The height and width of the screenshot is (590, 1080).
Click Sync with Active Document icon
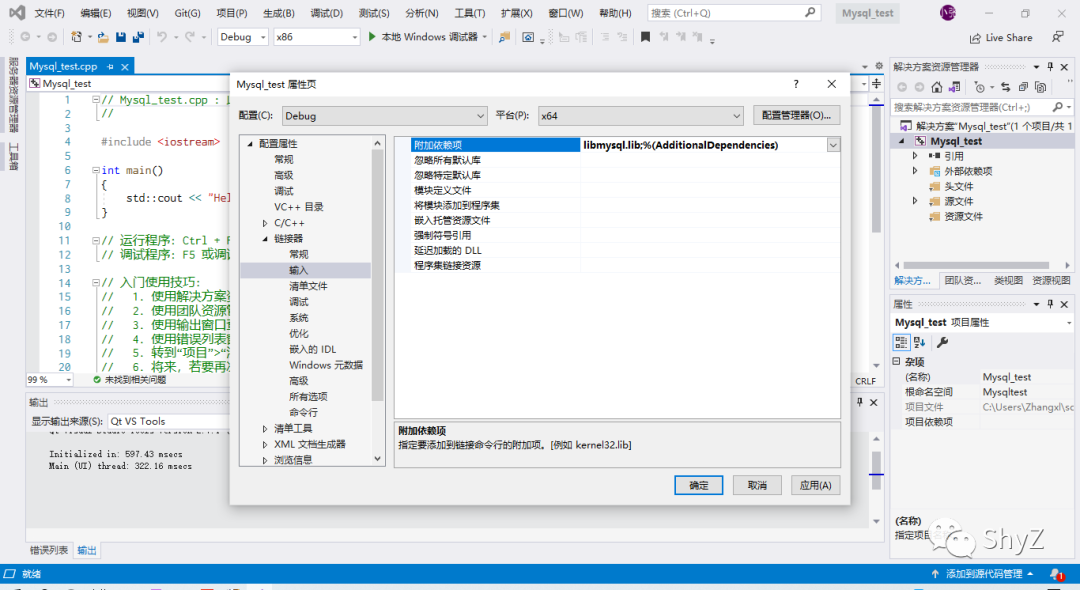click(1006, 87)
